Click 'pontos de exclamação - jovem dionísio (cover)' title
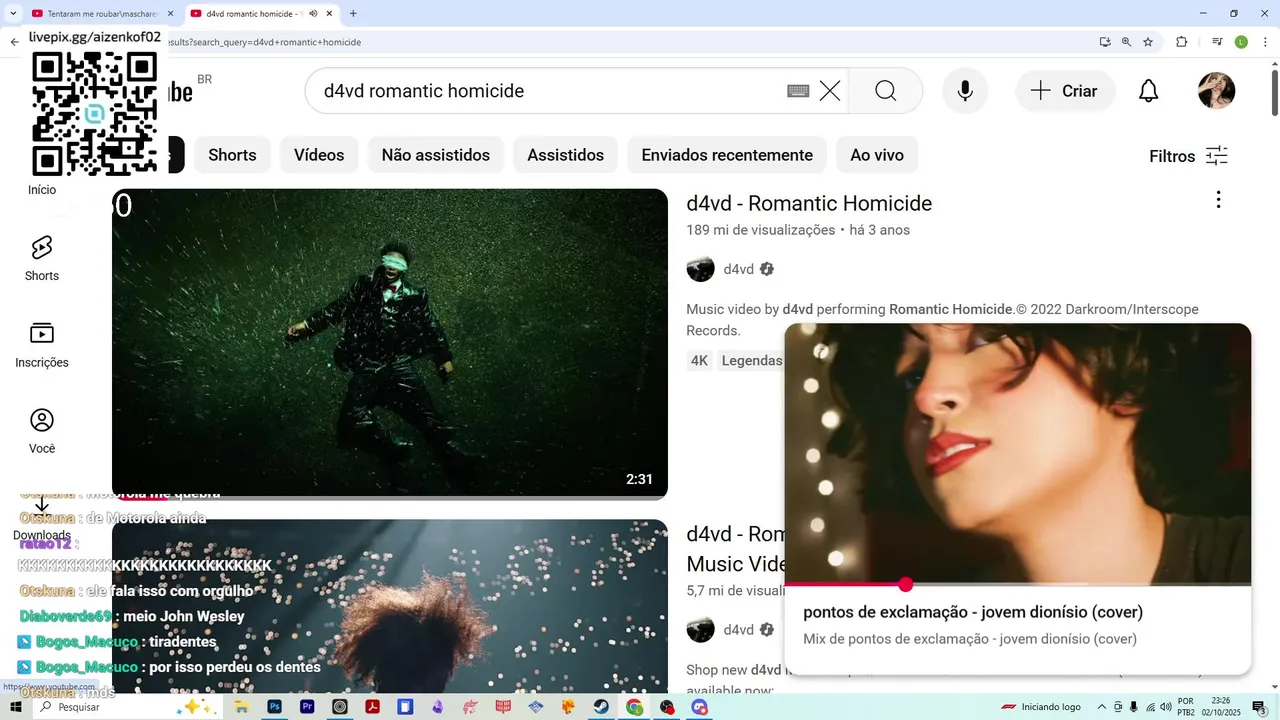This screenshot has height=720, width=1280. [x=973, y=612]
